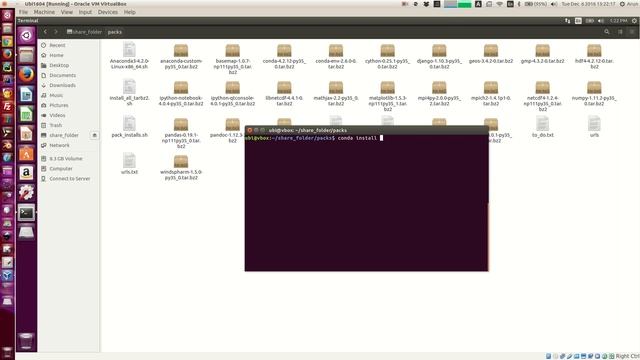Screen dimensions: 640x360
Task: Open the guest session gear menu
Action: [634, 20]
